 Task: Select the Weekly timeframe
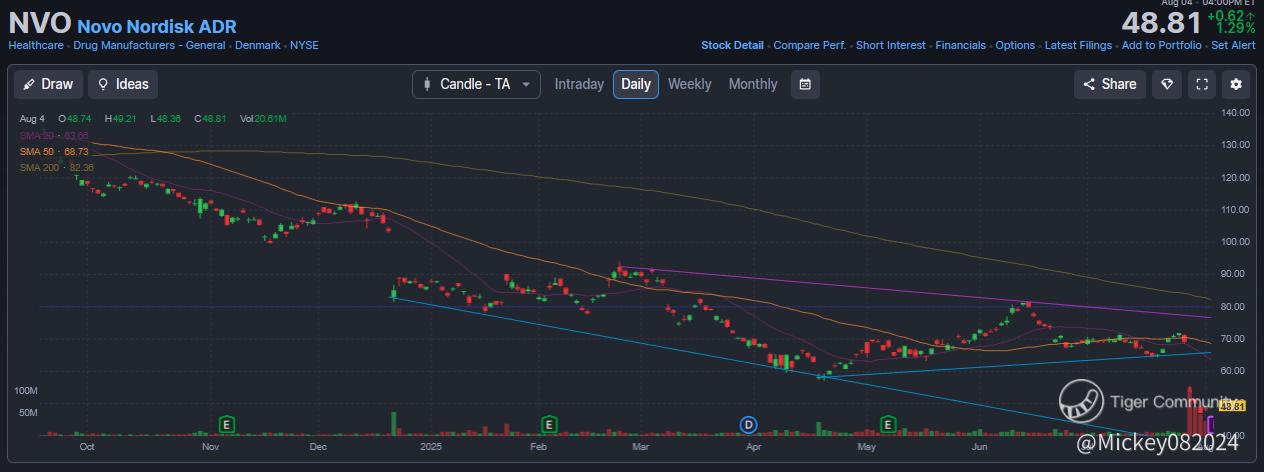689,84
